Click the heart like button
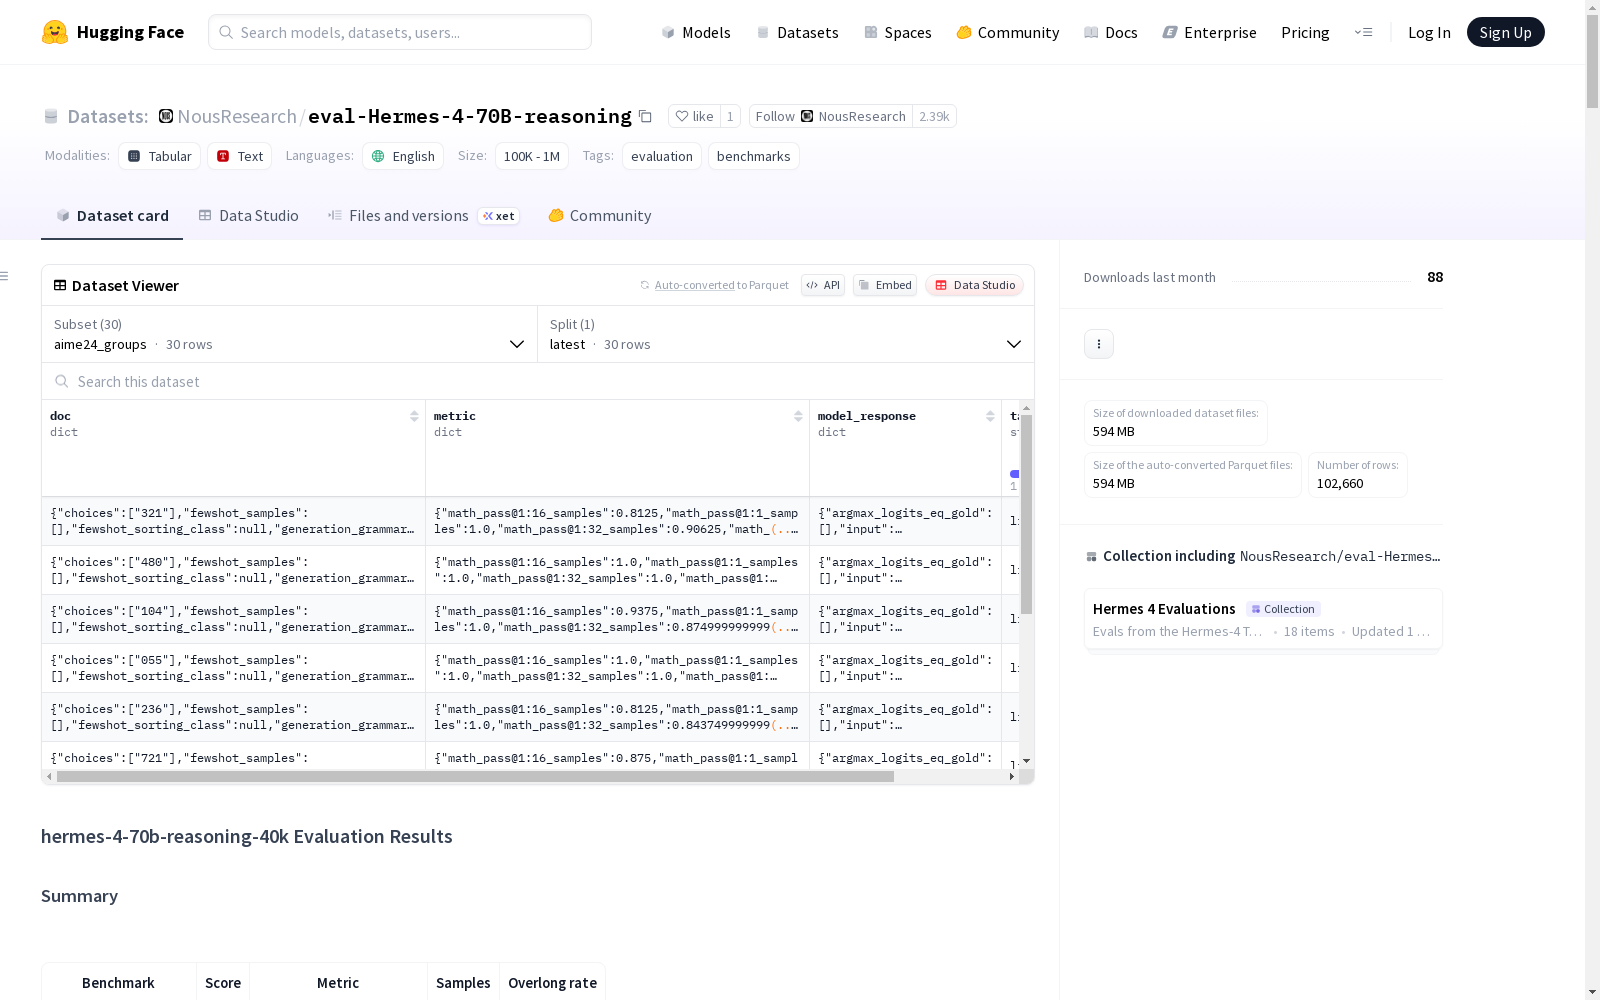The width and height of the screenshot is (1600, 1000). tap(694, 116)
